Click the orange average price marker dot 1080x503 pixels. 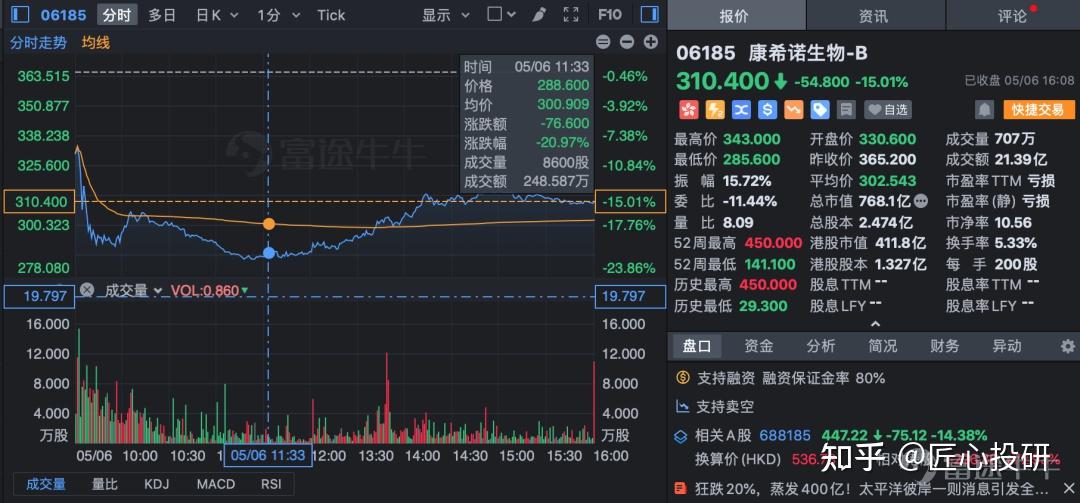pos(269,224)
